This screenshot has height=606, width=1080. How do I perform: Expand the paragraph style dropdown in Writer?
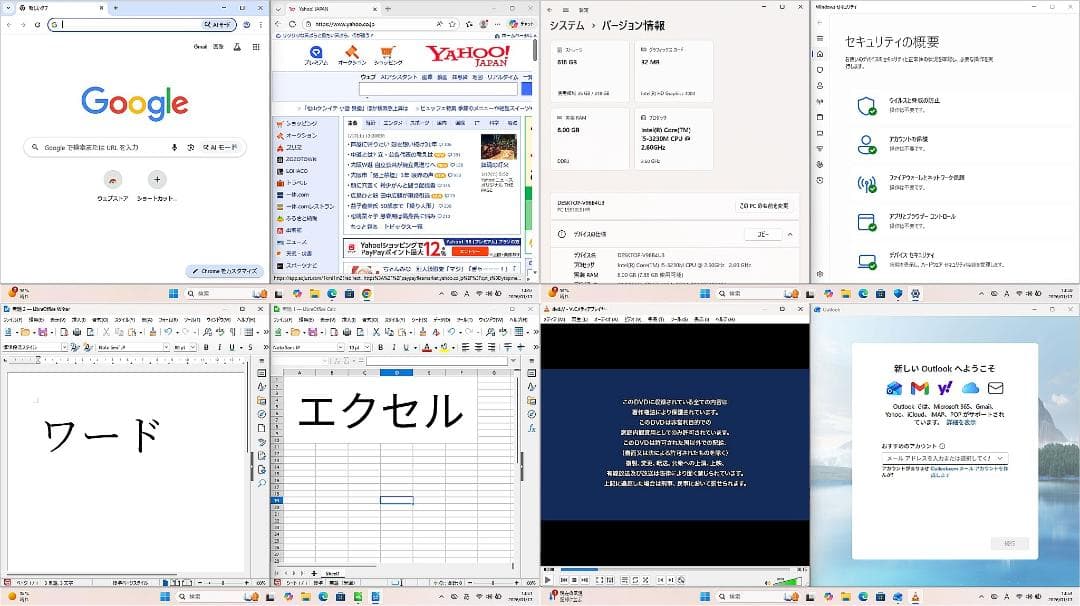pyautogui.click(x=65, y=347)
